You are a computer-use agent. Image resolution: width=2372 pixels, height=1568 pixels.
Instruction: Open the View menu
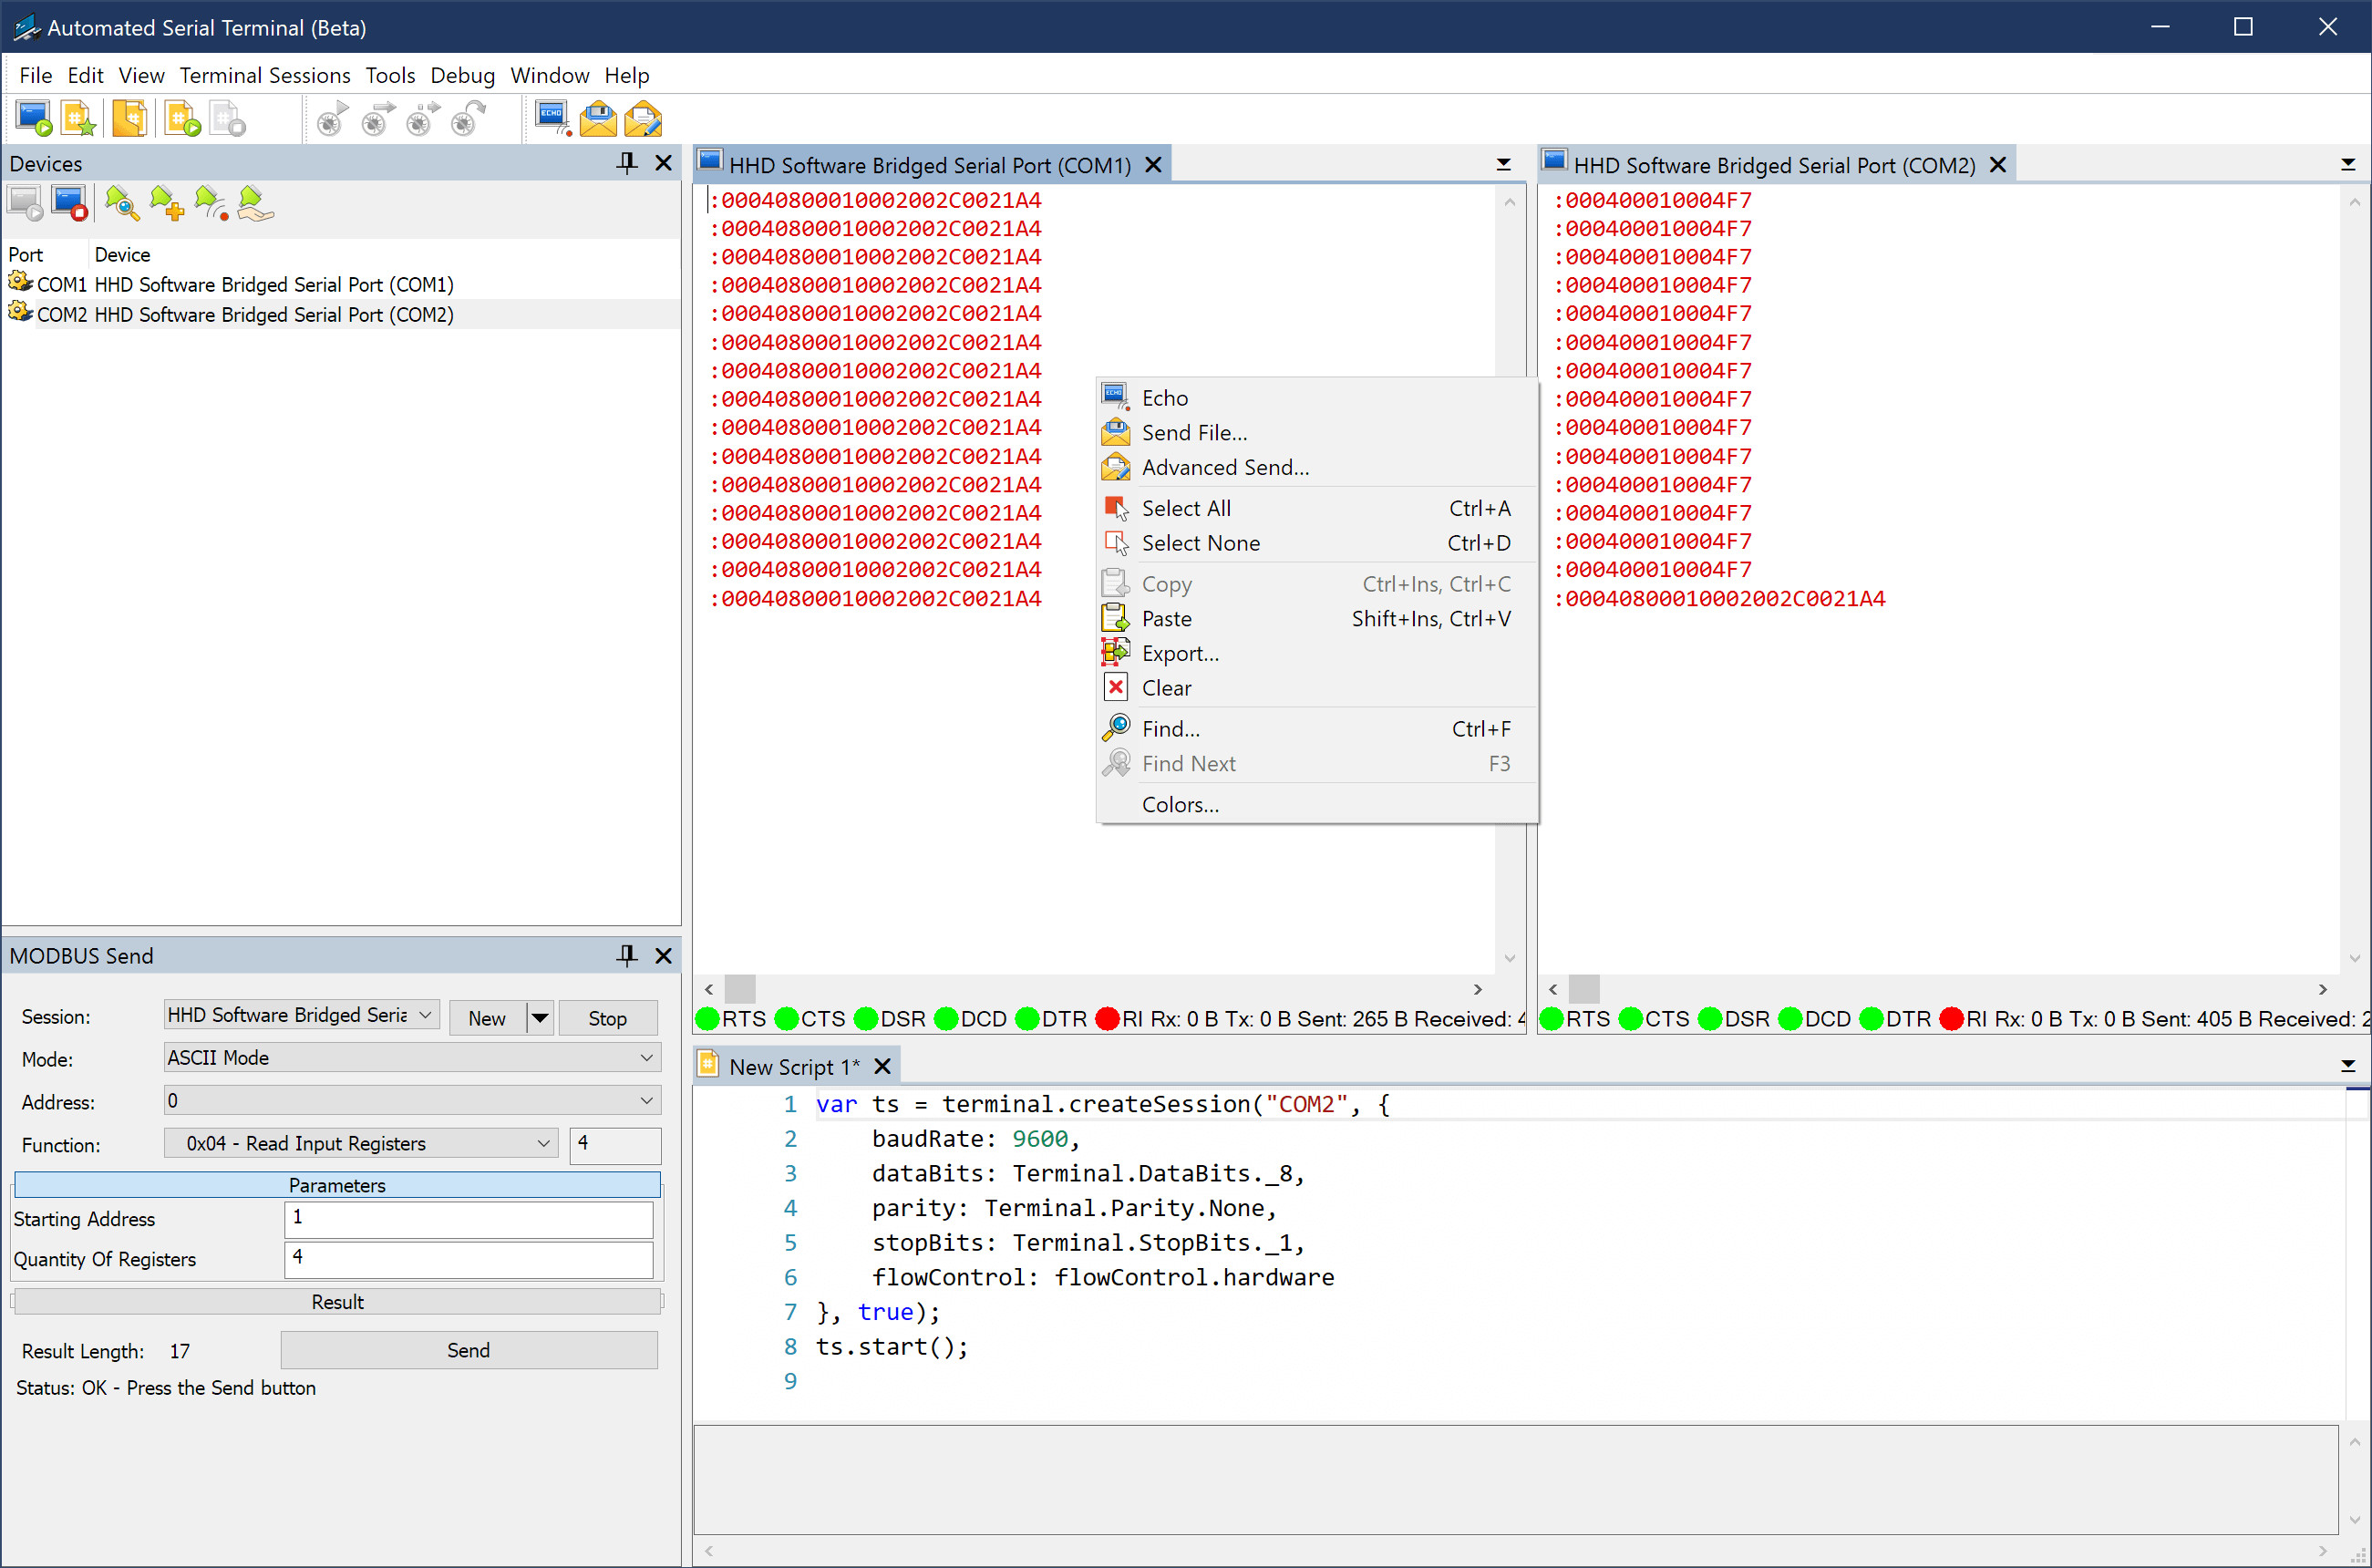pyautogui.click(x=141, y=75)
